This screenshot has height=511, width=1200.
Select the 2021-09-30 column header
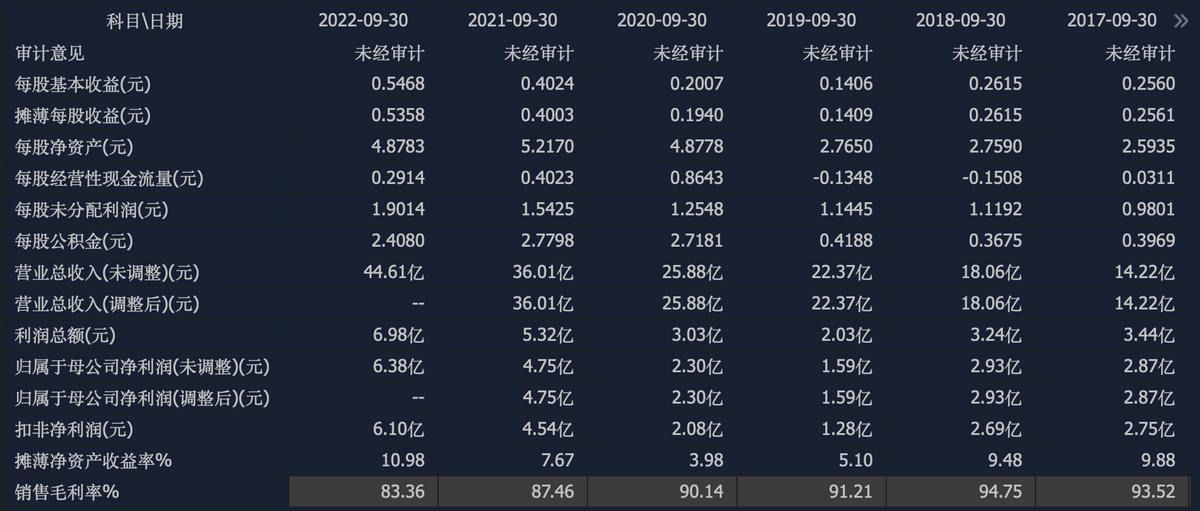pos(513,21)
